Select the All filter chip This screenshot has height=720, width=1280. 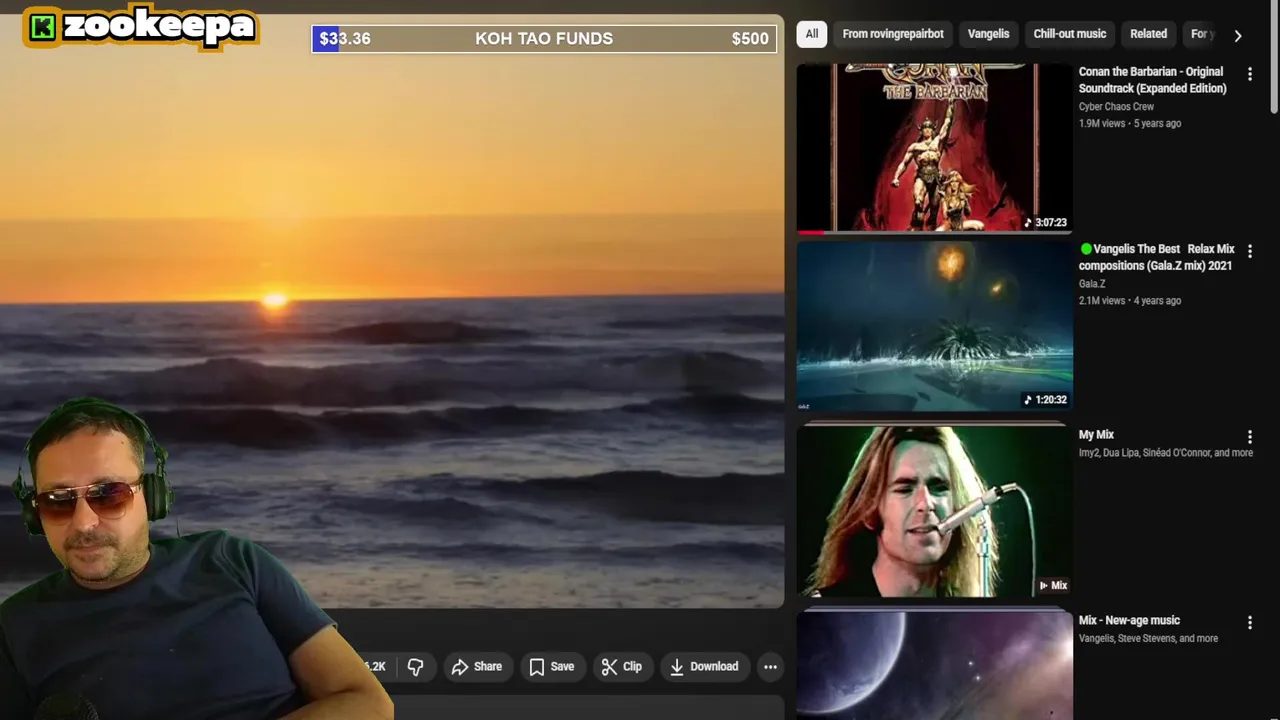pyautogui.click(x=812, y=34)
